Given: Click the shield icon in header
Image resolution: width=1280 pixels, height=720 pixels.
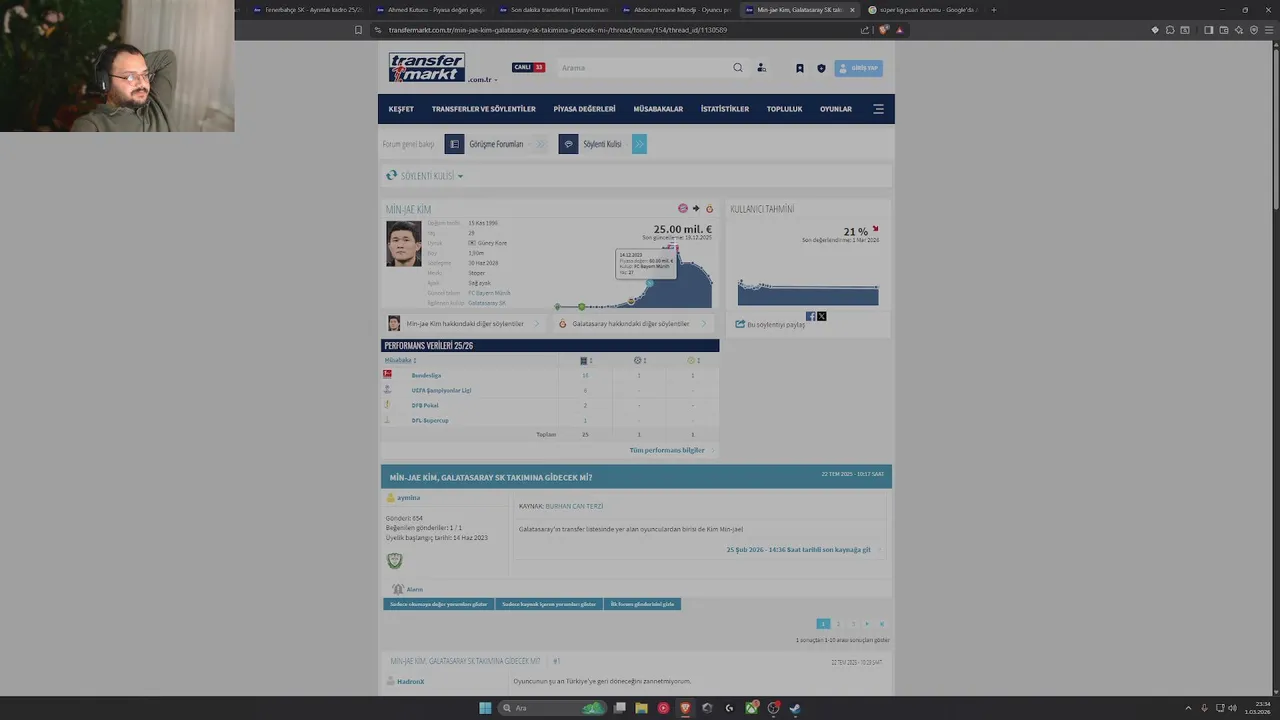Looking at the screenshot, I should (x=821, y=68).
